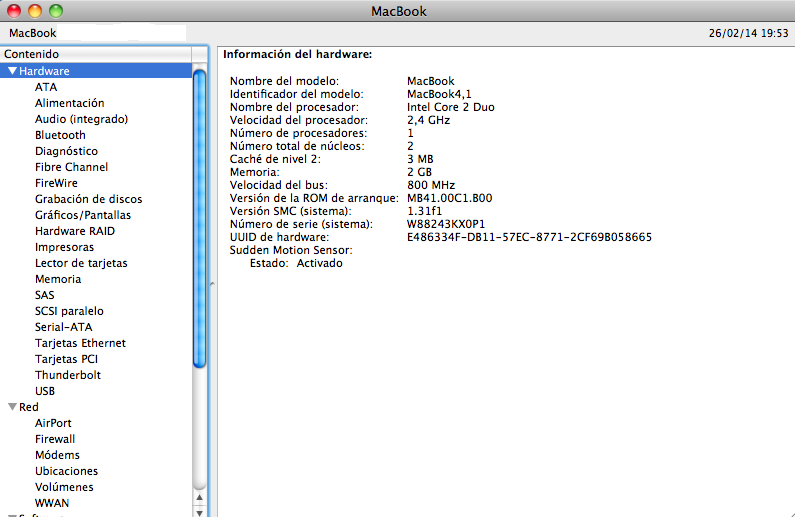Select WWAN item
The image size is (795, 517).
click(x=52, y=503)
